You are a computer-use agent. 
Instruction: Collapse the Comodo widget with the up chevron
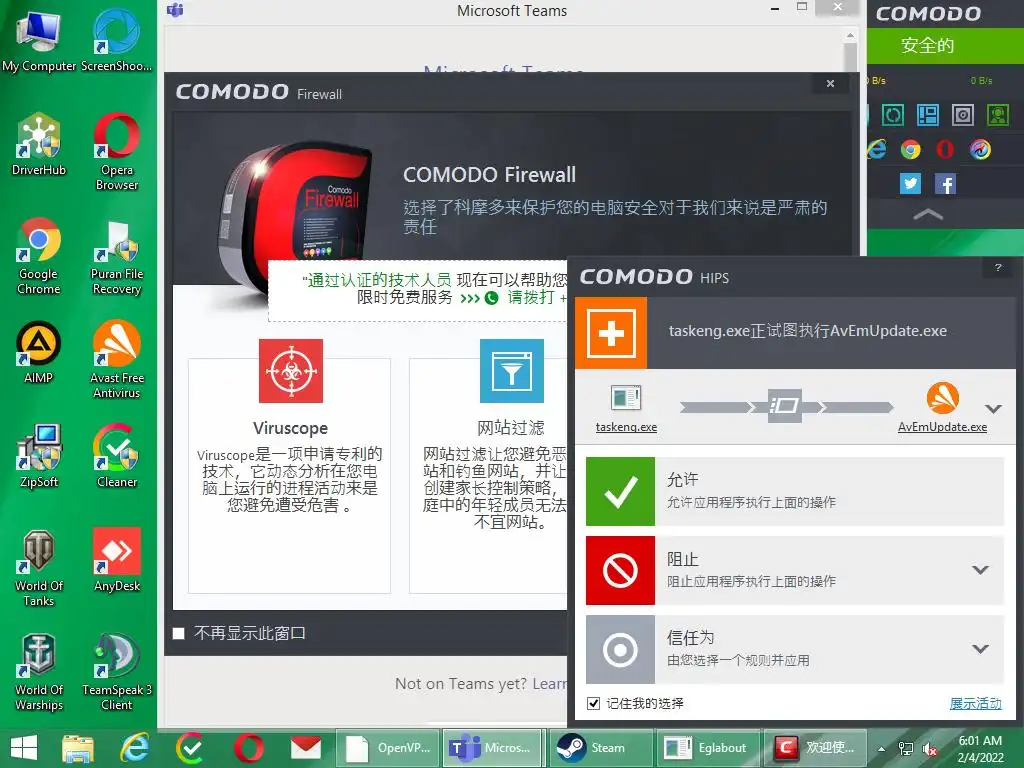(x=928, y=214)
